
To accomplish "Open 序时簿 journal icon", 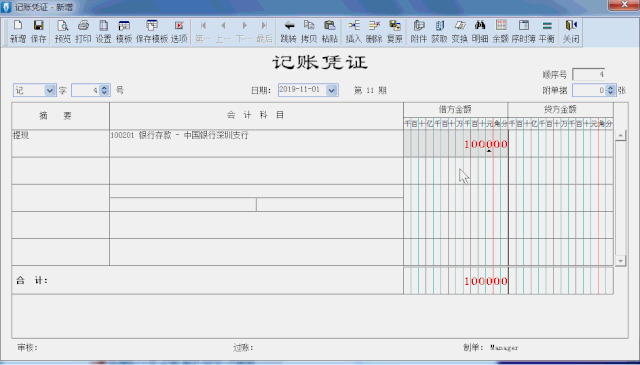I will 523,32.
